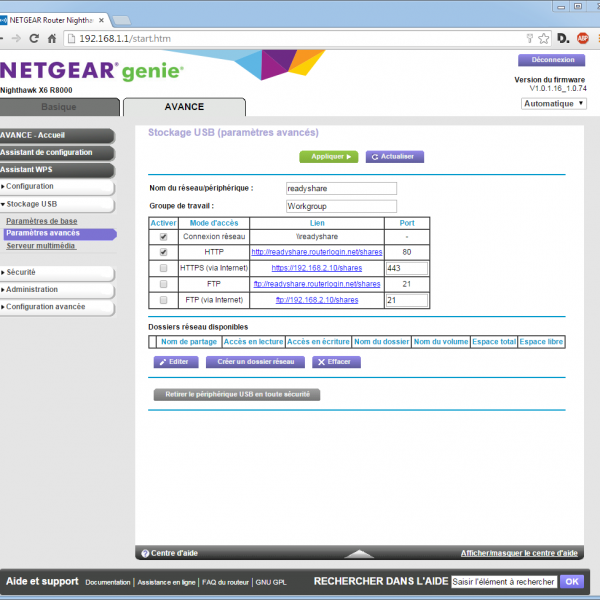
Task: Click the help center question mark icon
Action: coord(145,553)
